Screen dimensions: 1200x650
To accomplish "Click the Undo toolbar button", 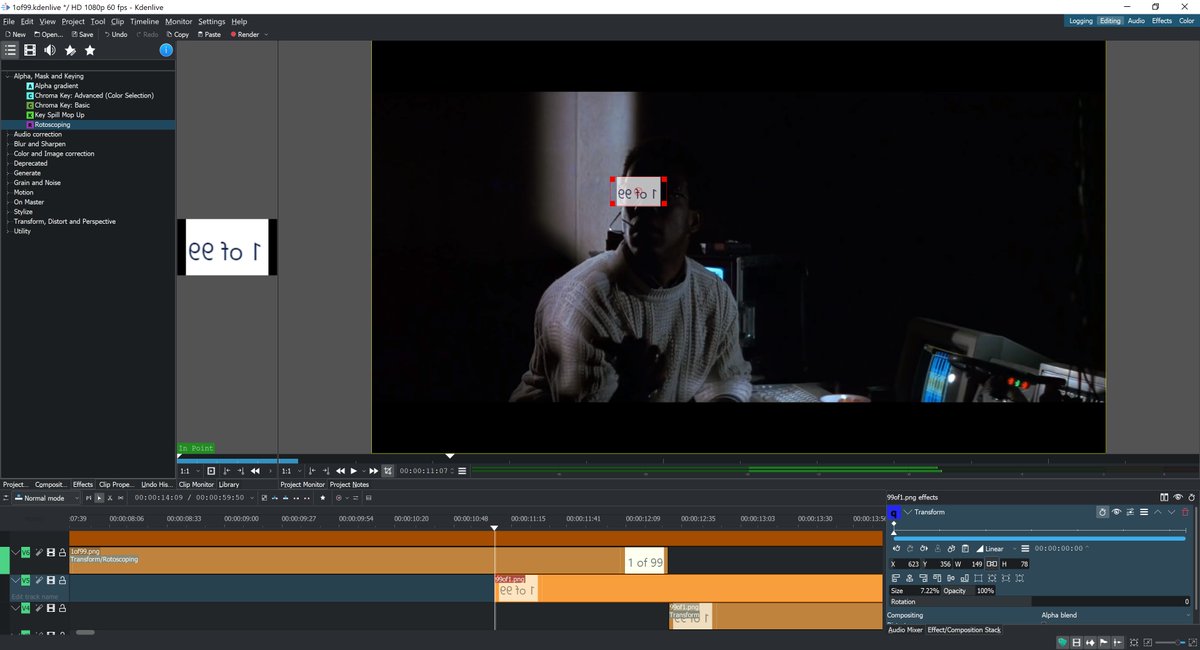I will (115, 34).
